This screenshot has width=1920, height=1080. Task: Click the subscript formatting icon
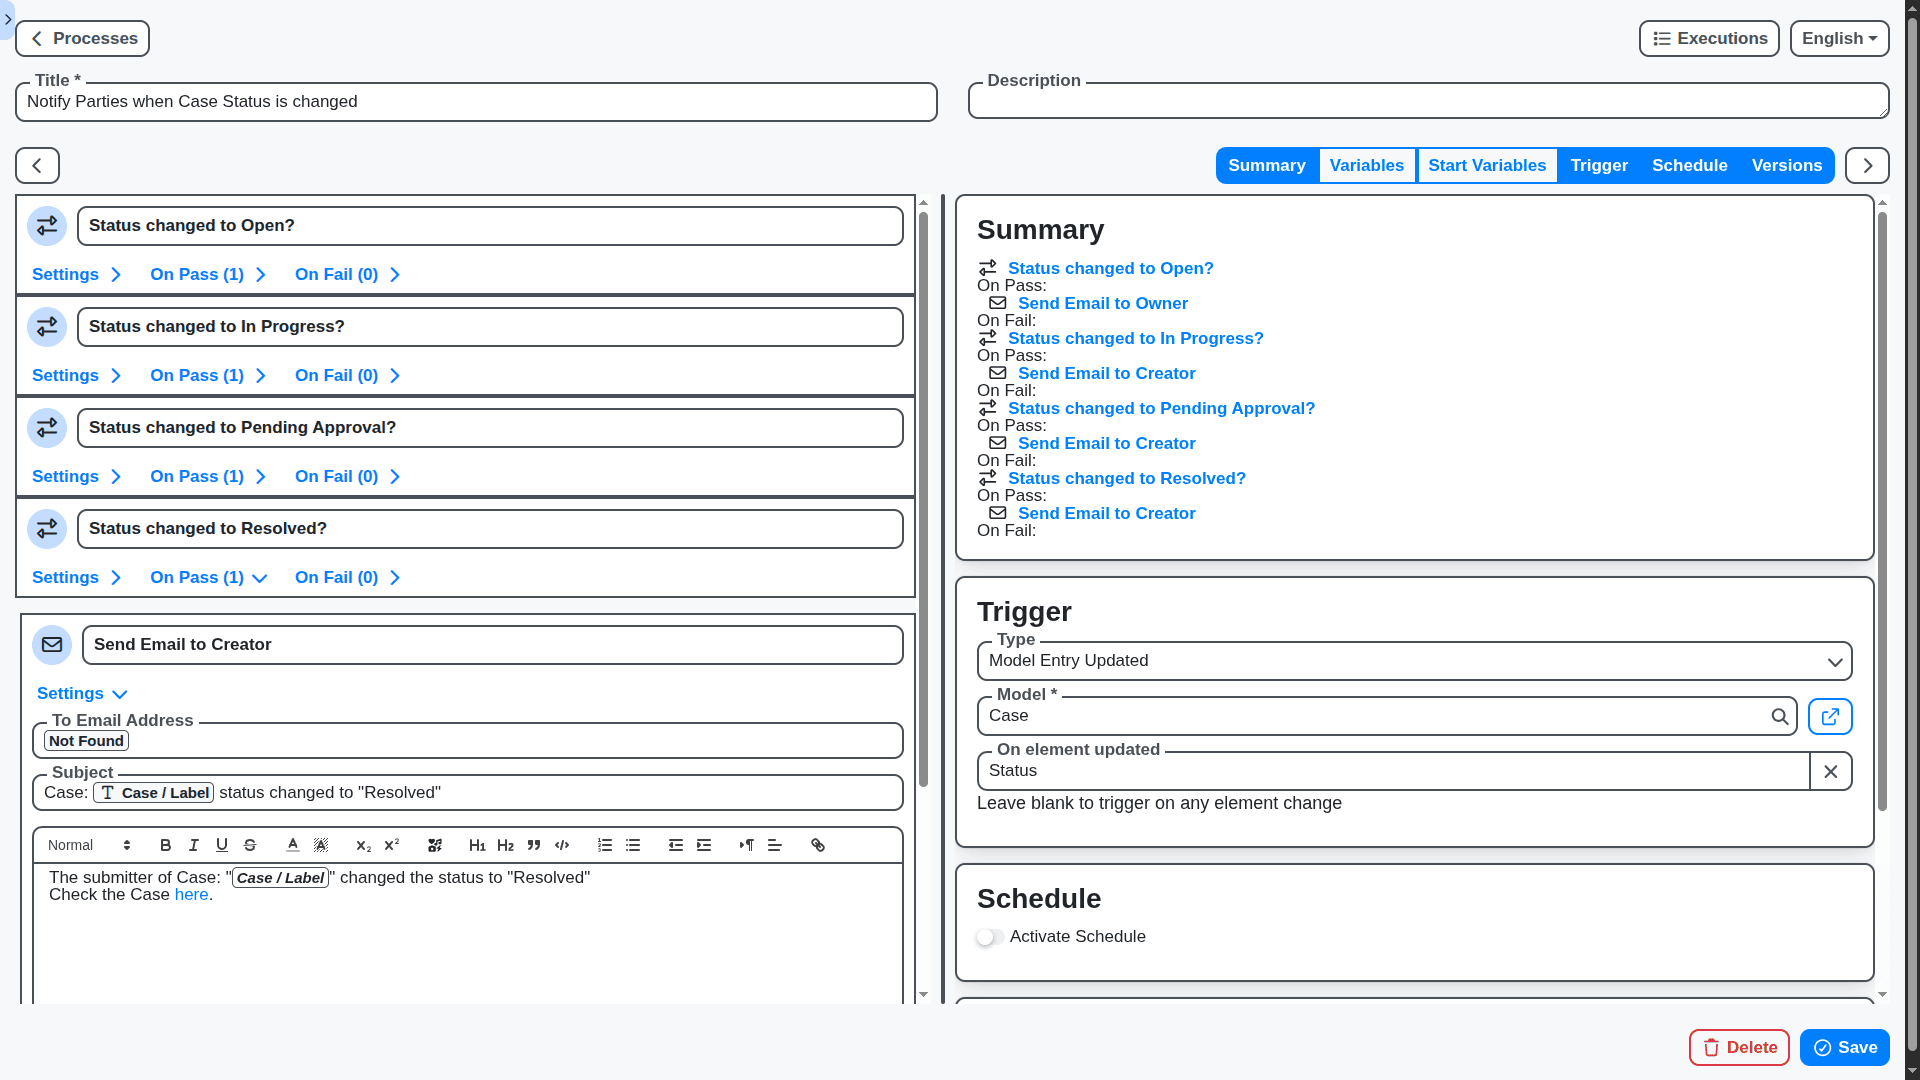[363, 845]
